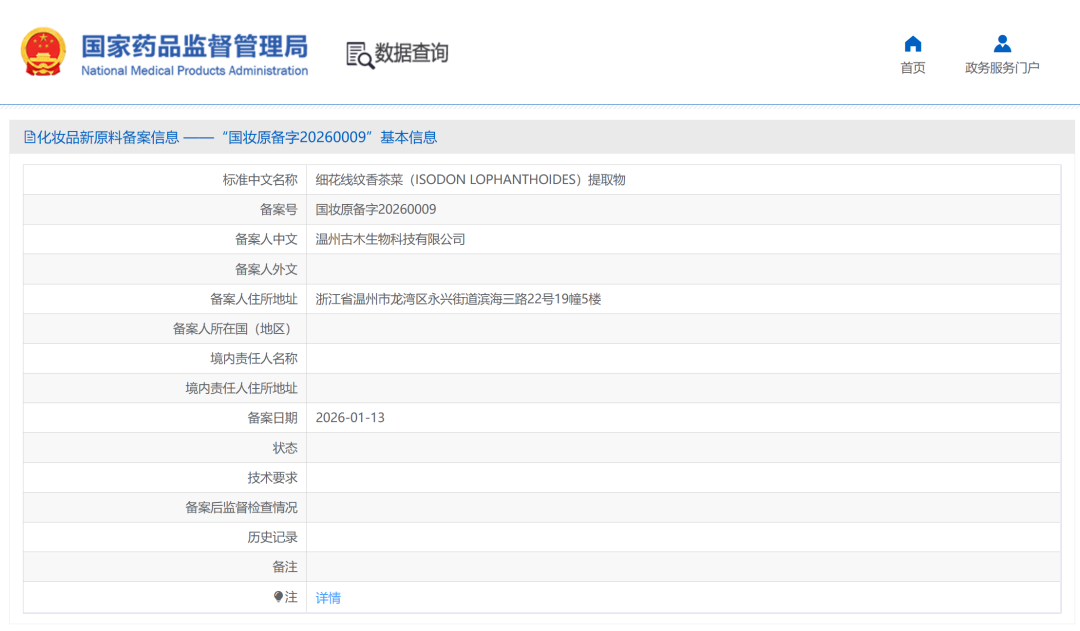Click the 数据查询 magnifier document icon

click(x=359, y=55)
